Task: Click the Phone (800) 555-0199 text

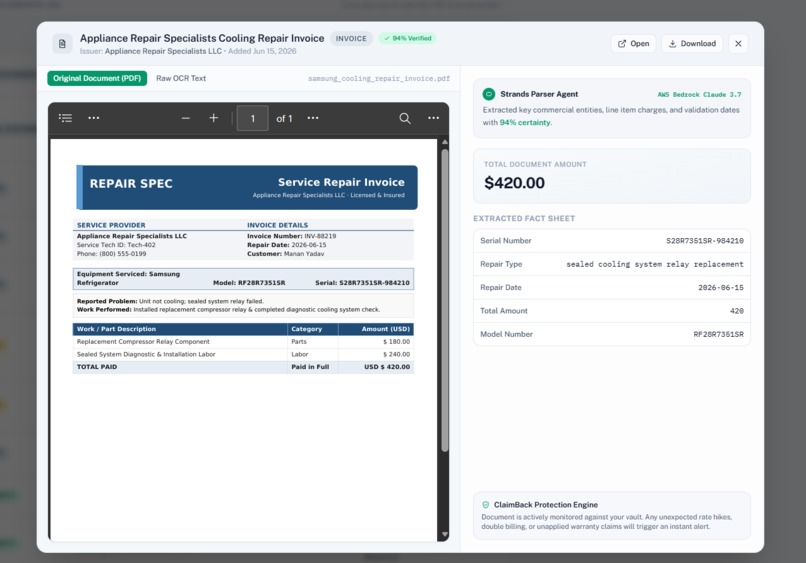Action: coord(112,253)
